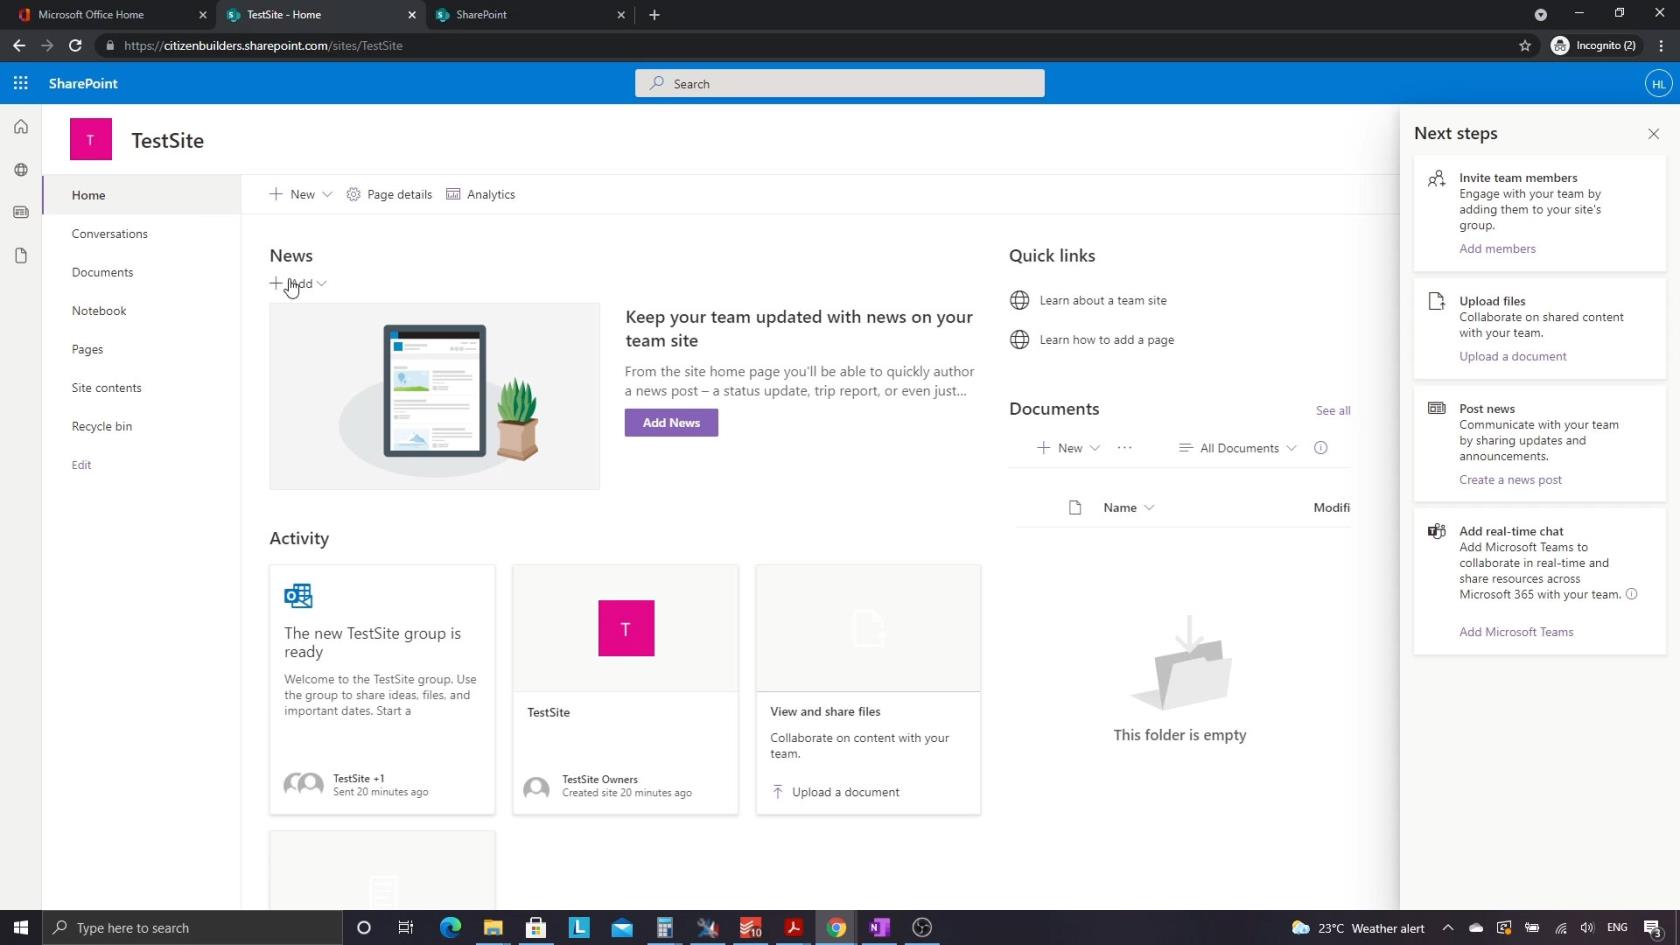The image size is (1680, 945).
Task: Open Chrome menu three dots
Action: click(1661, 45)
